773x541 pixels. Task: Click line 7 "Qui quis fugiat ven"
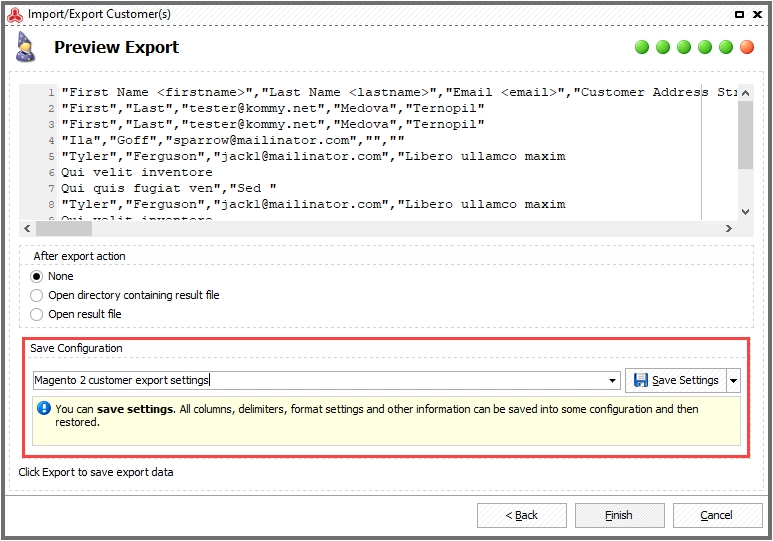169,188
